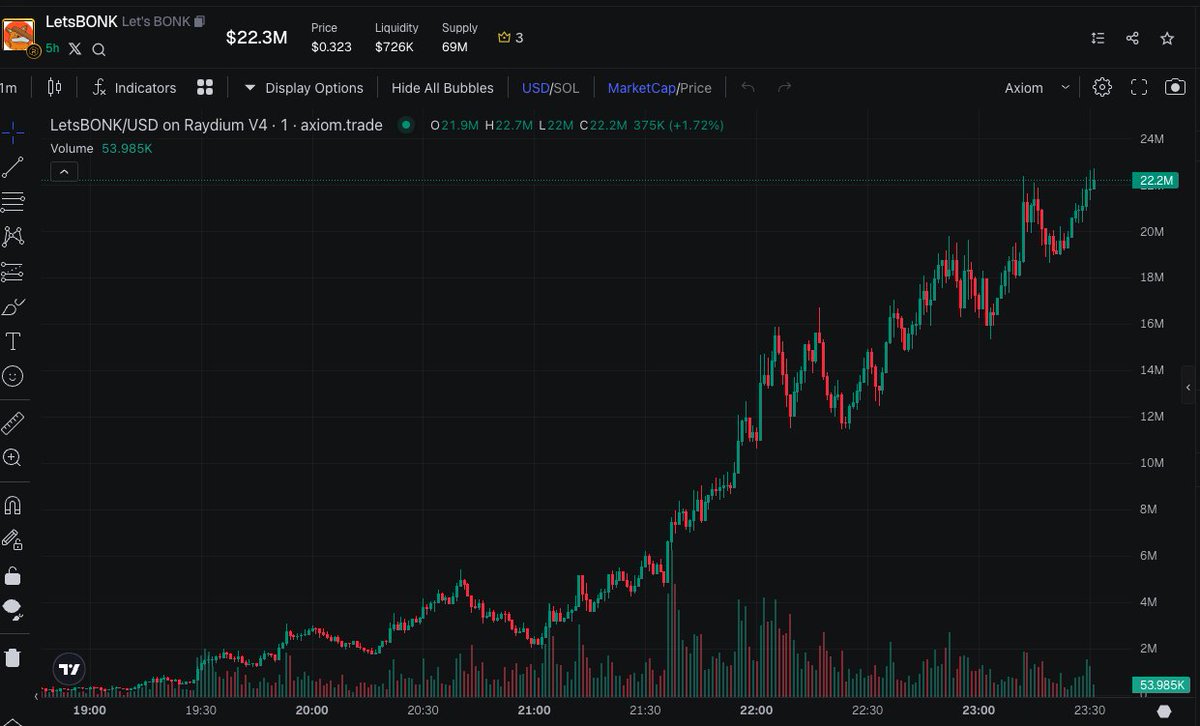Remove drawings with the trash icon
Viewport: 1200px width, 726px height.
(x=12, y=657)
